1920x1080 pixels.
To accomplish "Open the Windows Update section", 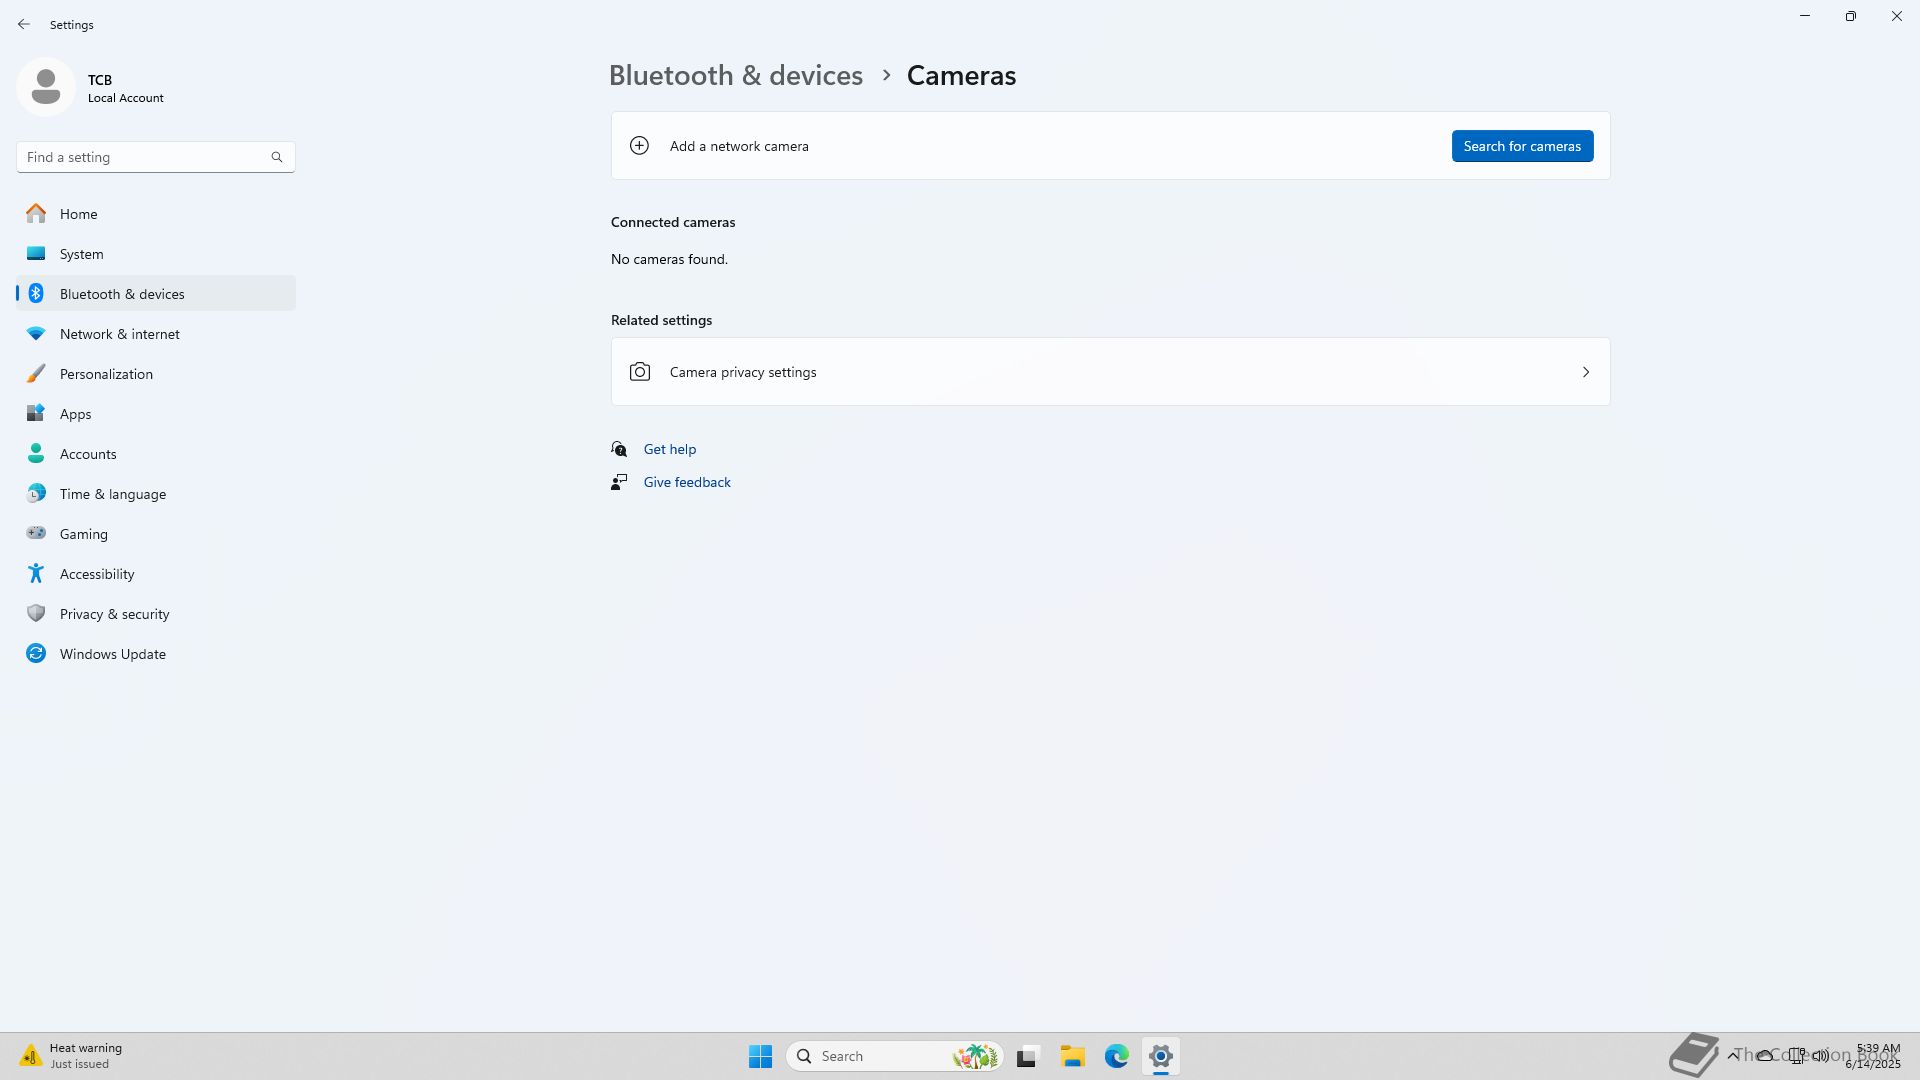I will tap(112, 654).
